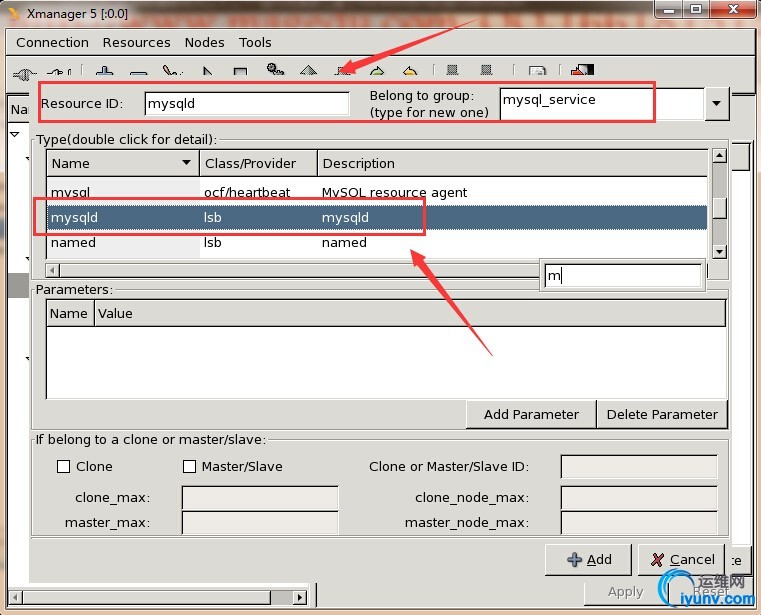Screen dimensions: 761x615
Task: Open the Resources menu
Action: [136, 43]
